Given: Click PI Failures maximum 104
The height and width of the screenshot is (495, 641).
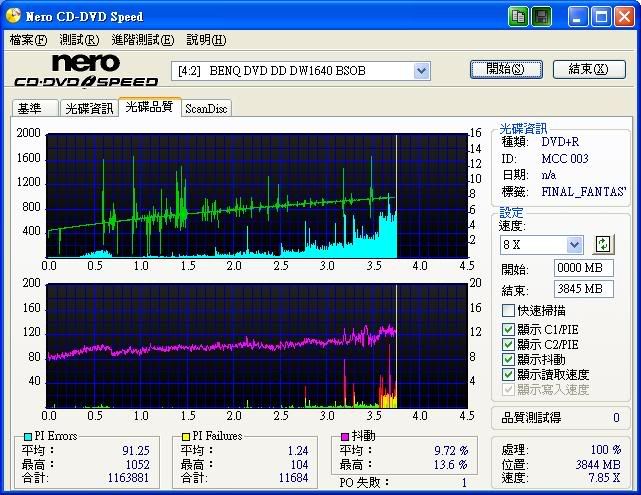Looking at the screenshot, I should [x=299, y=465].
